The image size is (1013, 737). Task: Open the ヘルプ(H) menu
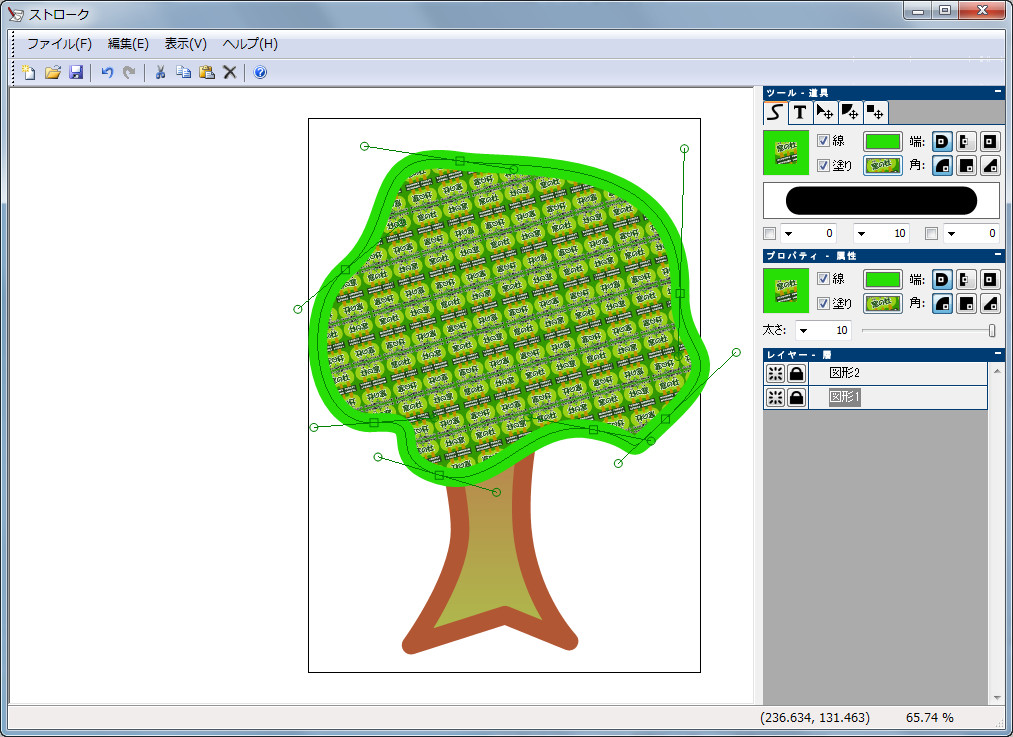tap(250, 44)
